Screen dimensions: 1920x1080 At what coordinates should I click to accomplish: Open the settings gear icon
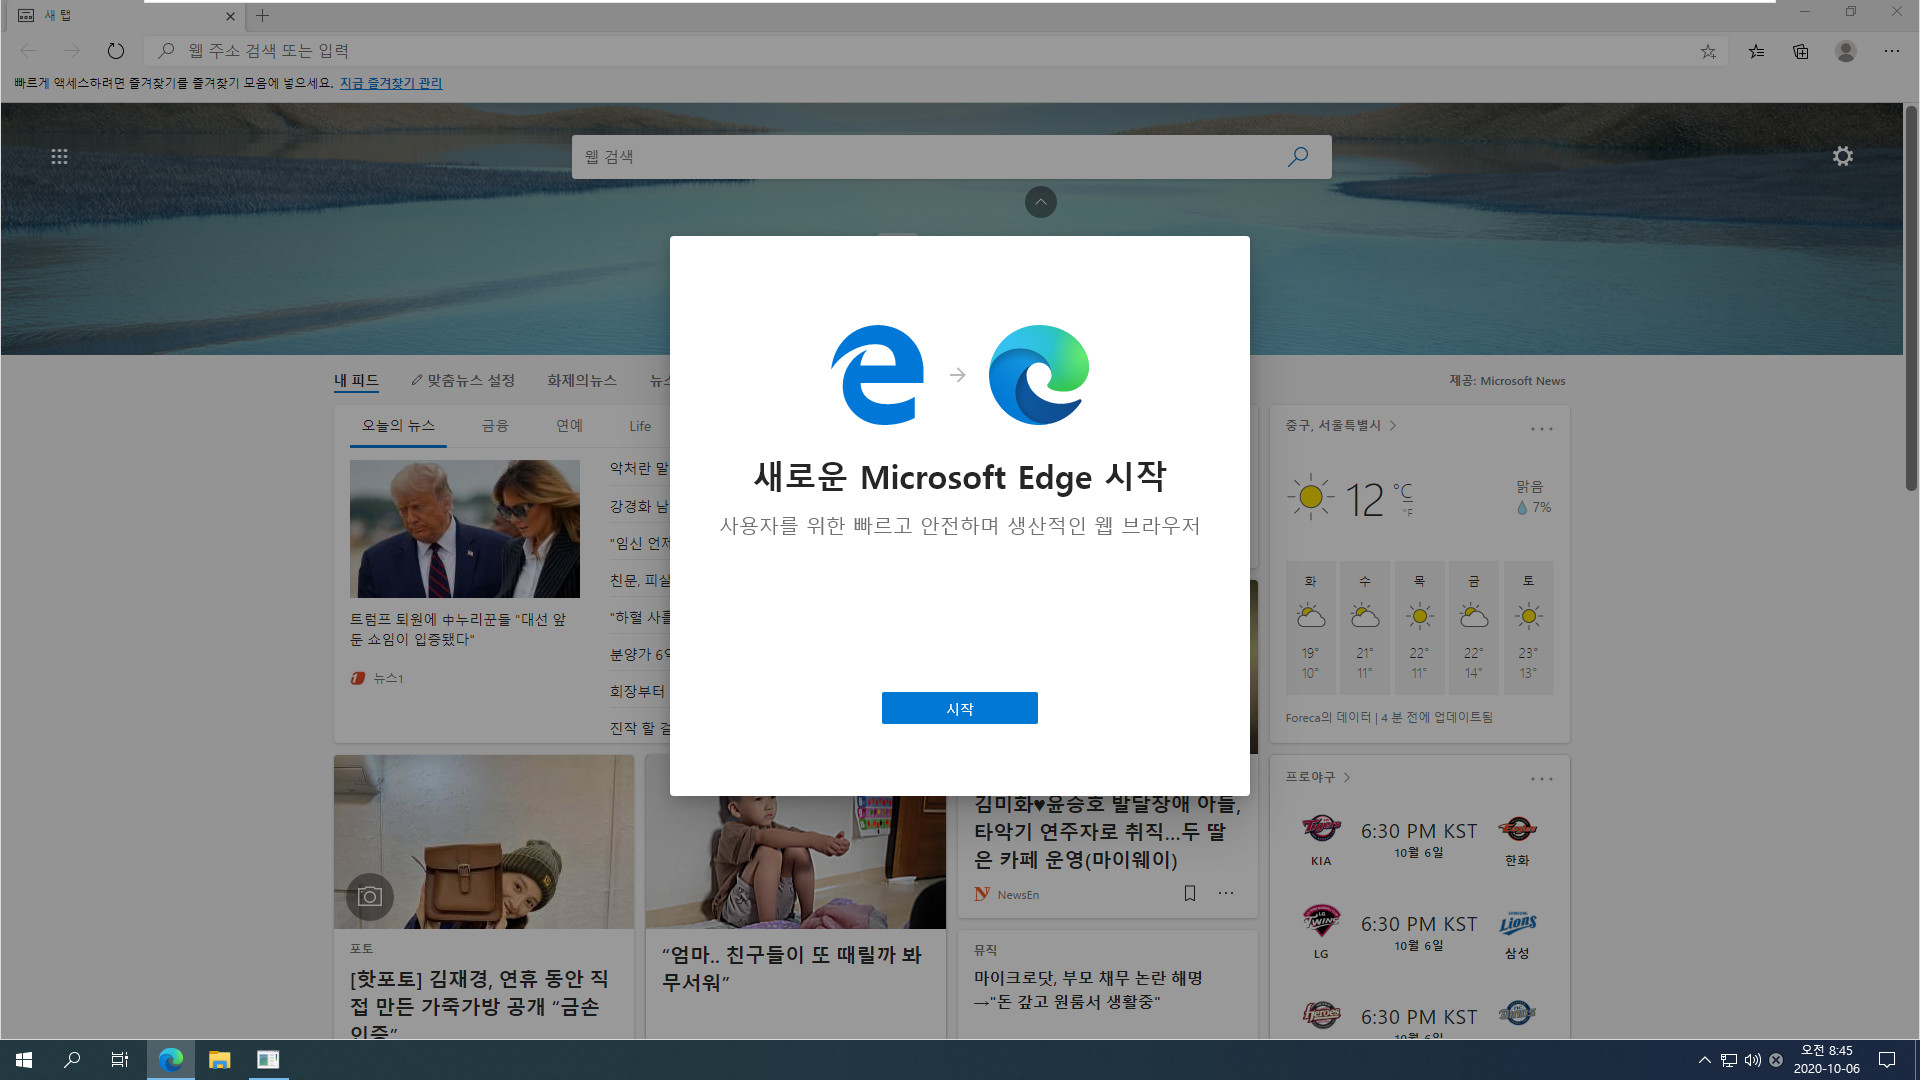(x=1842, y=156)
